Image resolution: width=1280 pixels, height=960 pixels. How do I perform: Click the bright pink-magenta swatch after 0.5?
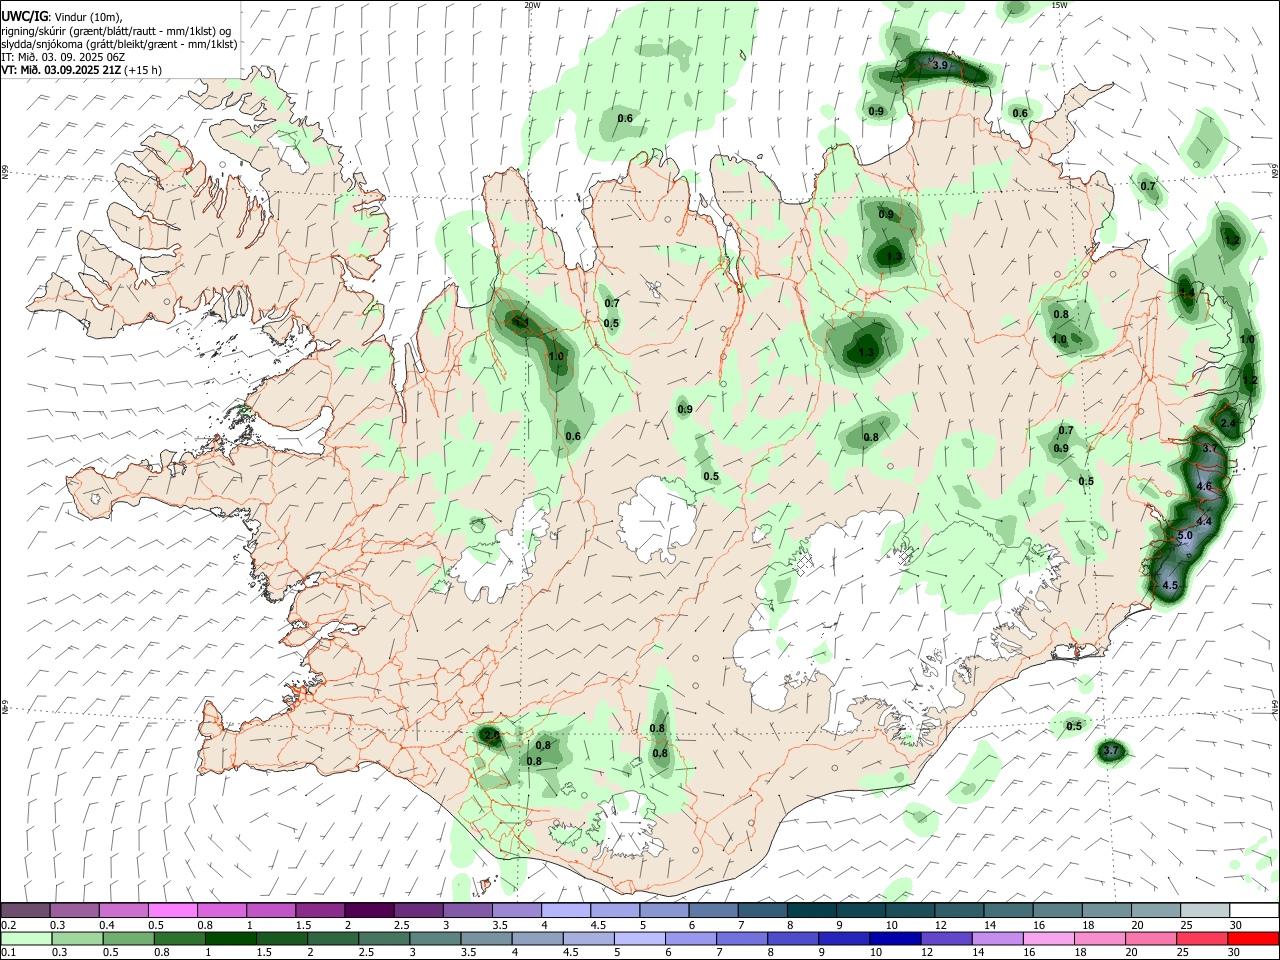click(x=171, y=910)
